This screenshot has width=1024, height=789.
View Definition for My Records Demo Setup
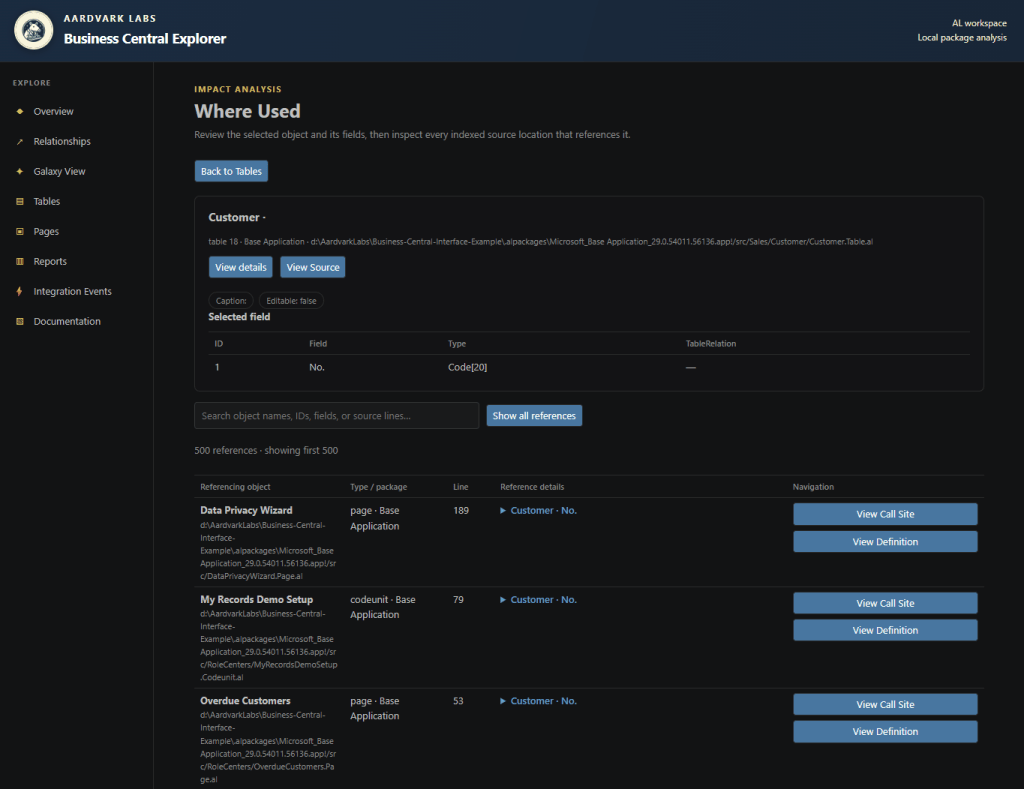(x=885, y=631)
